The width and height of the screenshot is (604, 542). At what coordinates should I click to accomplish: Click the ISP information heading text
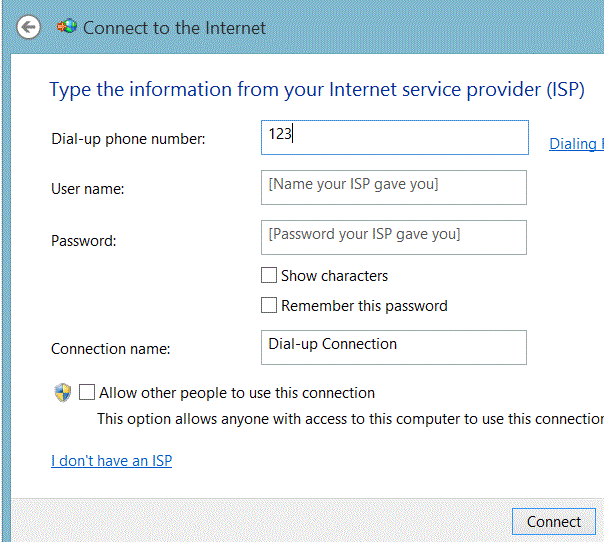[317, 90]
